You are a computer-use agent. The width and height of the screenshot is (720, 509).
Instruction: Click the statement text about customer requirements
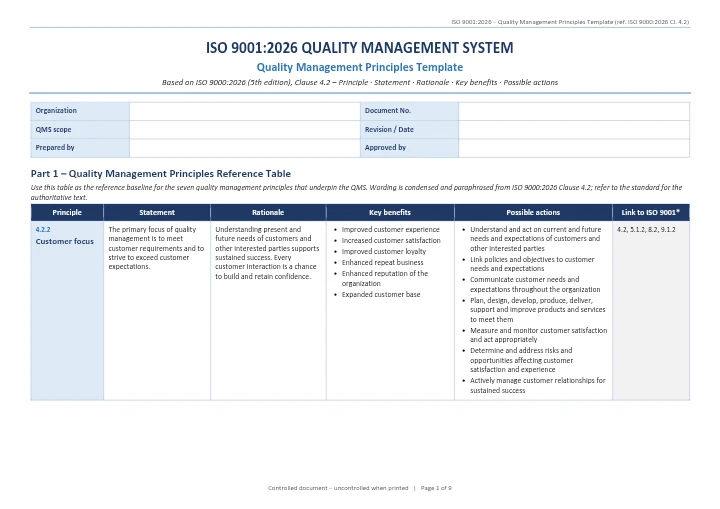click(156, 248)
